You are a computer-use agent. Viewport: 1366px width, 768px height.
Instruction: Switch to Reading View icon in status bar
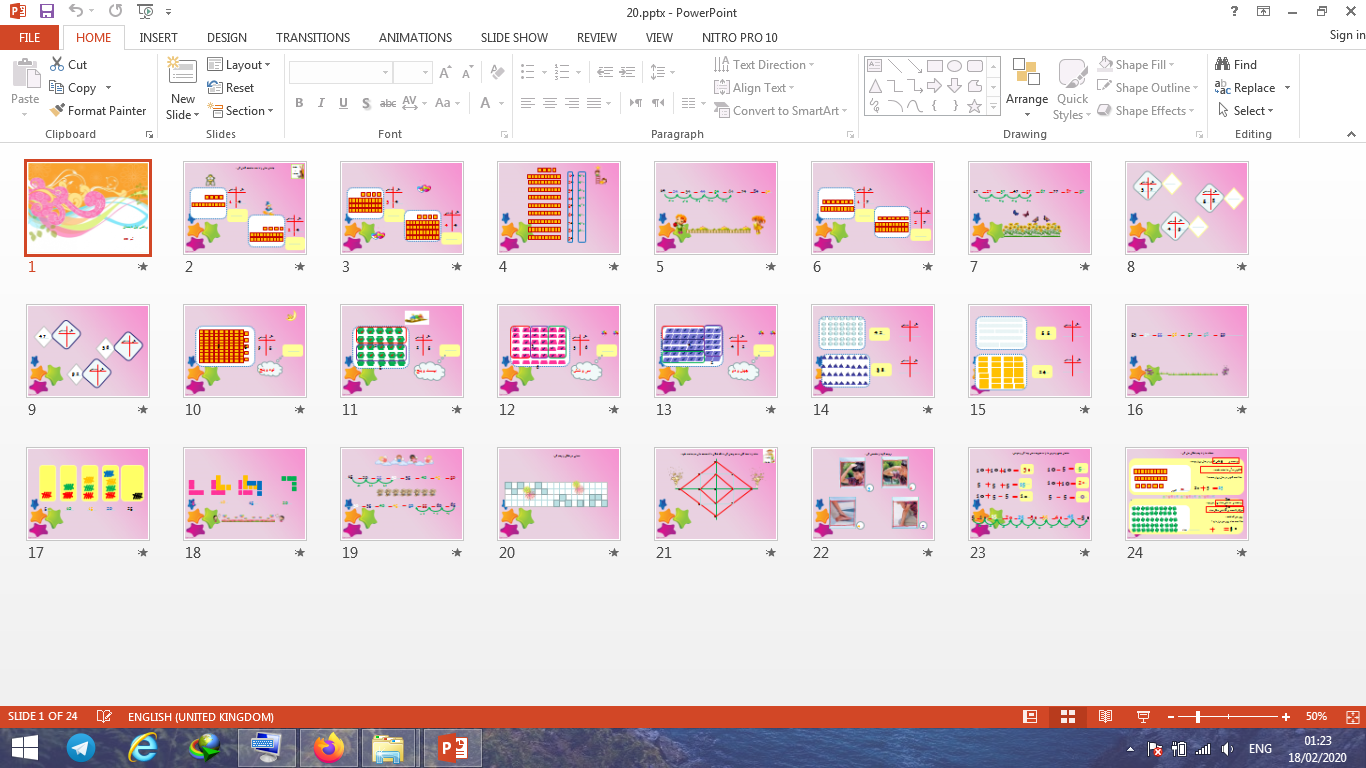1105,717
